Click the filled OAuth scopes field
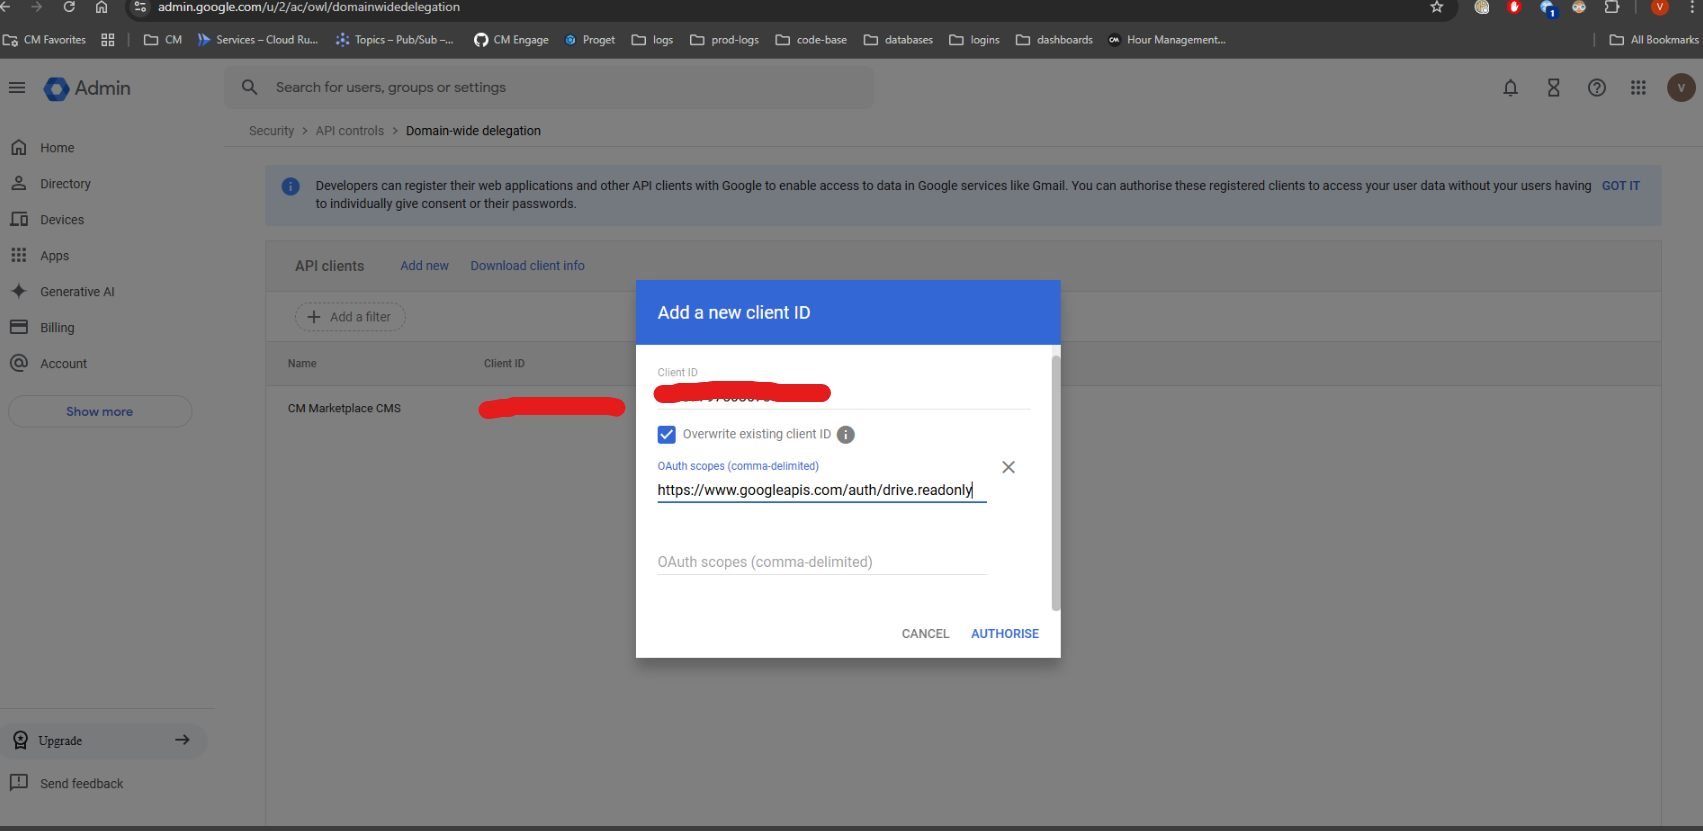Image resolution: width=1703 pixels, height=831 pixels. pos(821,490)
